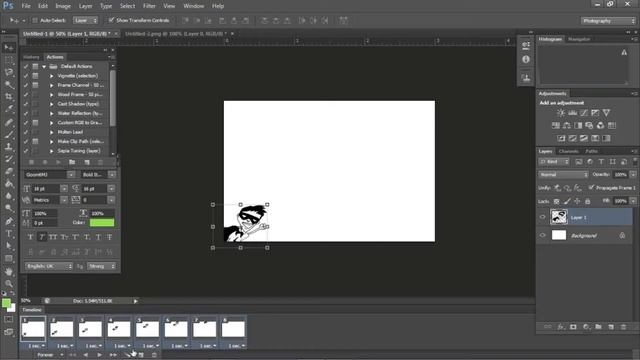This screenshot has height=360, width=640.
Task: Select the Magic Wand tool
Action: [9, 84]
